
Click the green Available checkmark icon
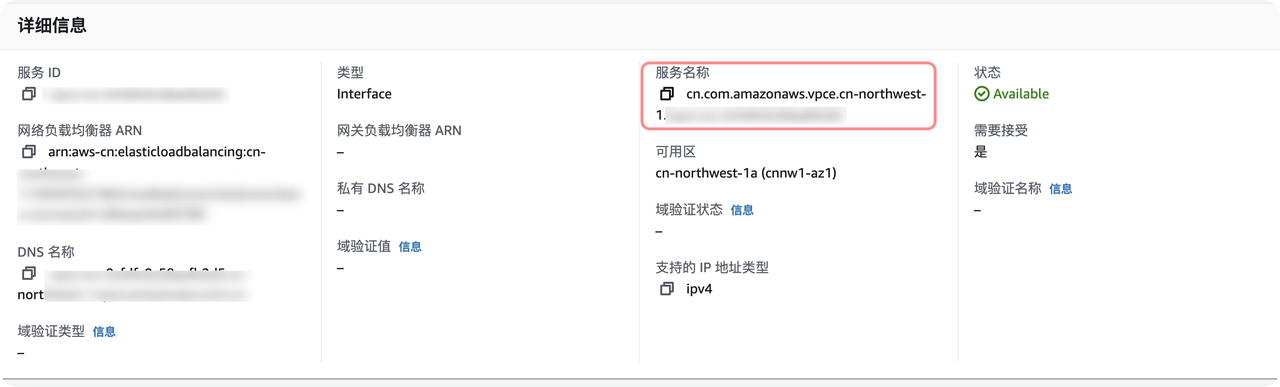click(982, 94)
